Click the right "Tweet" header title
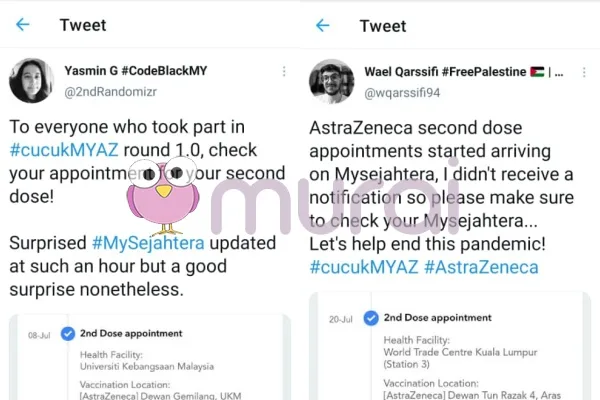600x400 pixels. [383, 25]
